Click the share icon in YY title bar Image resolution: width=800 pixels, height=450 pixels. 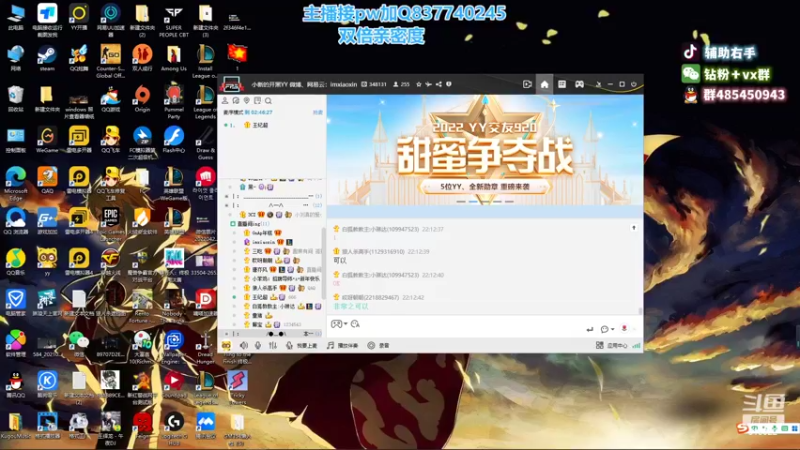coord(439,84)
